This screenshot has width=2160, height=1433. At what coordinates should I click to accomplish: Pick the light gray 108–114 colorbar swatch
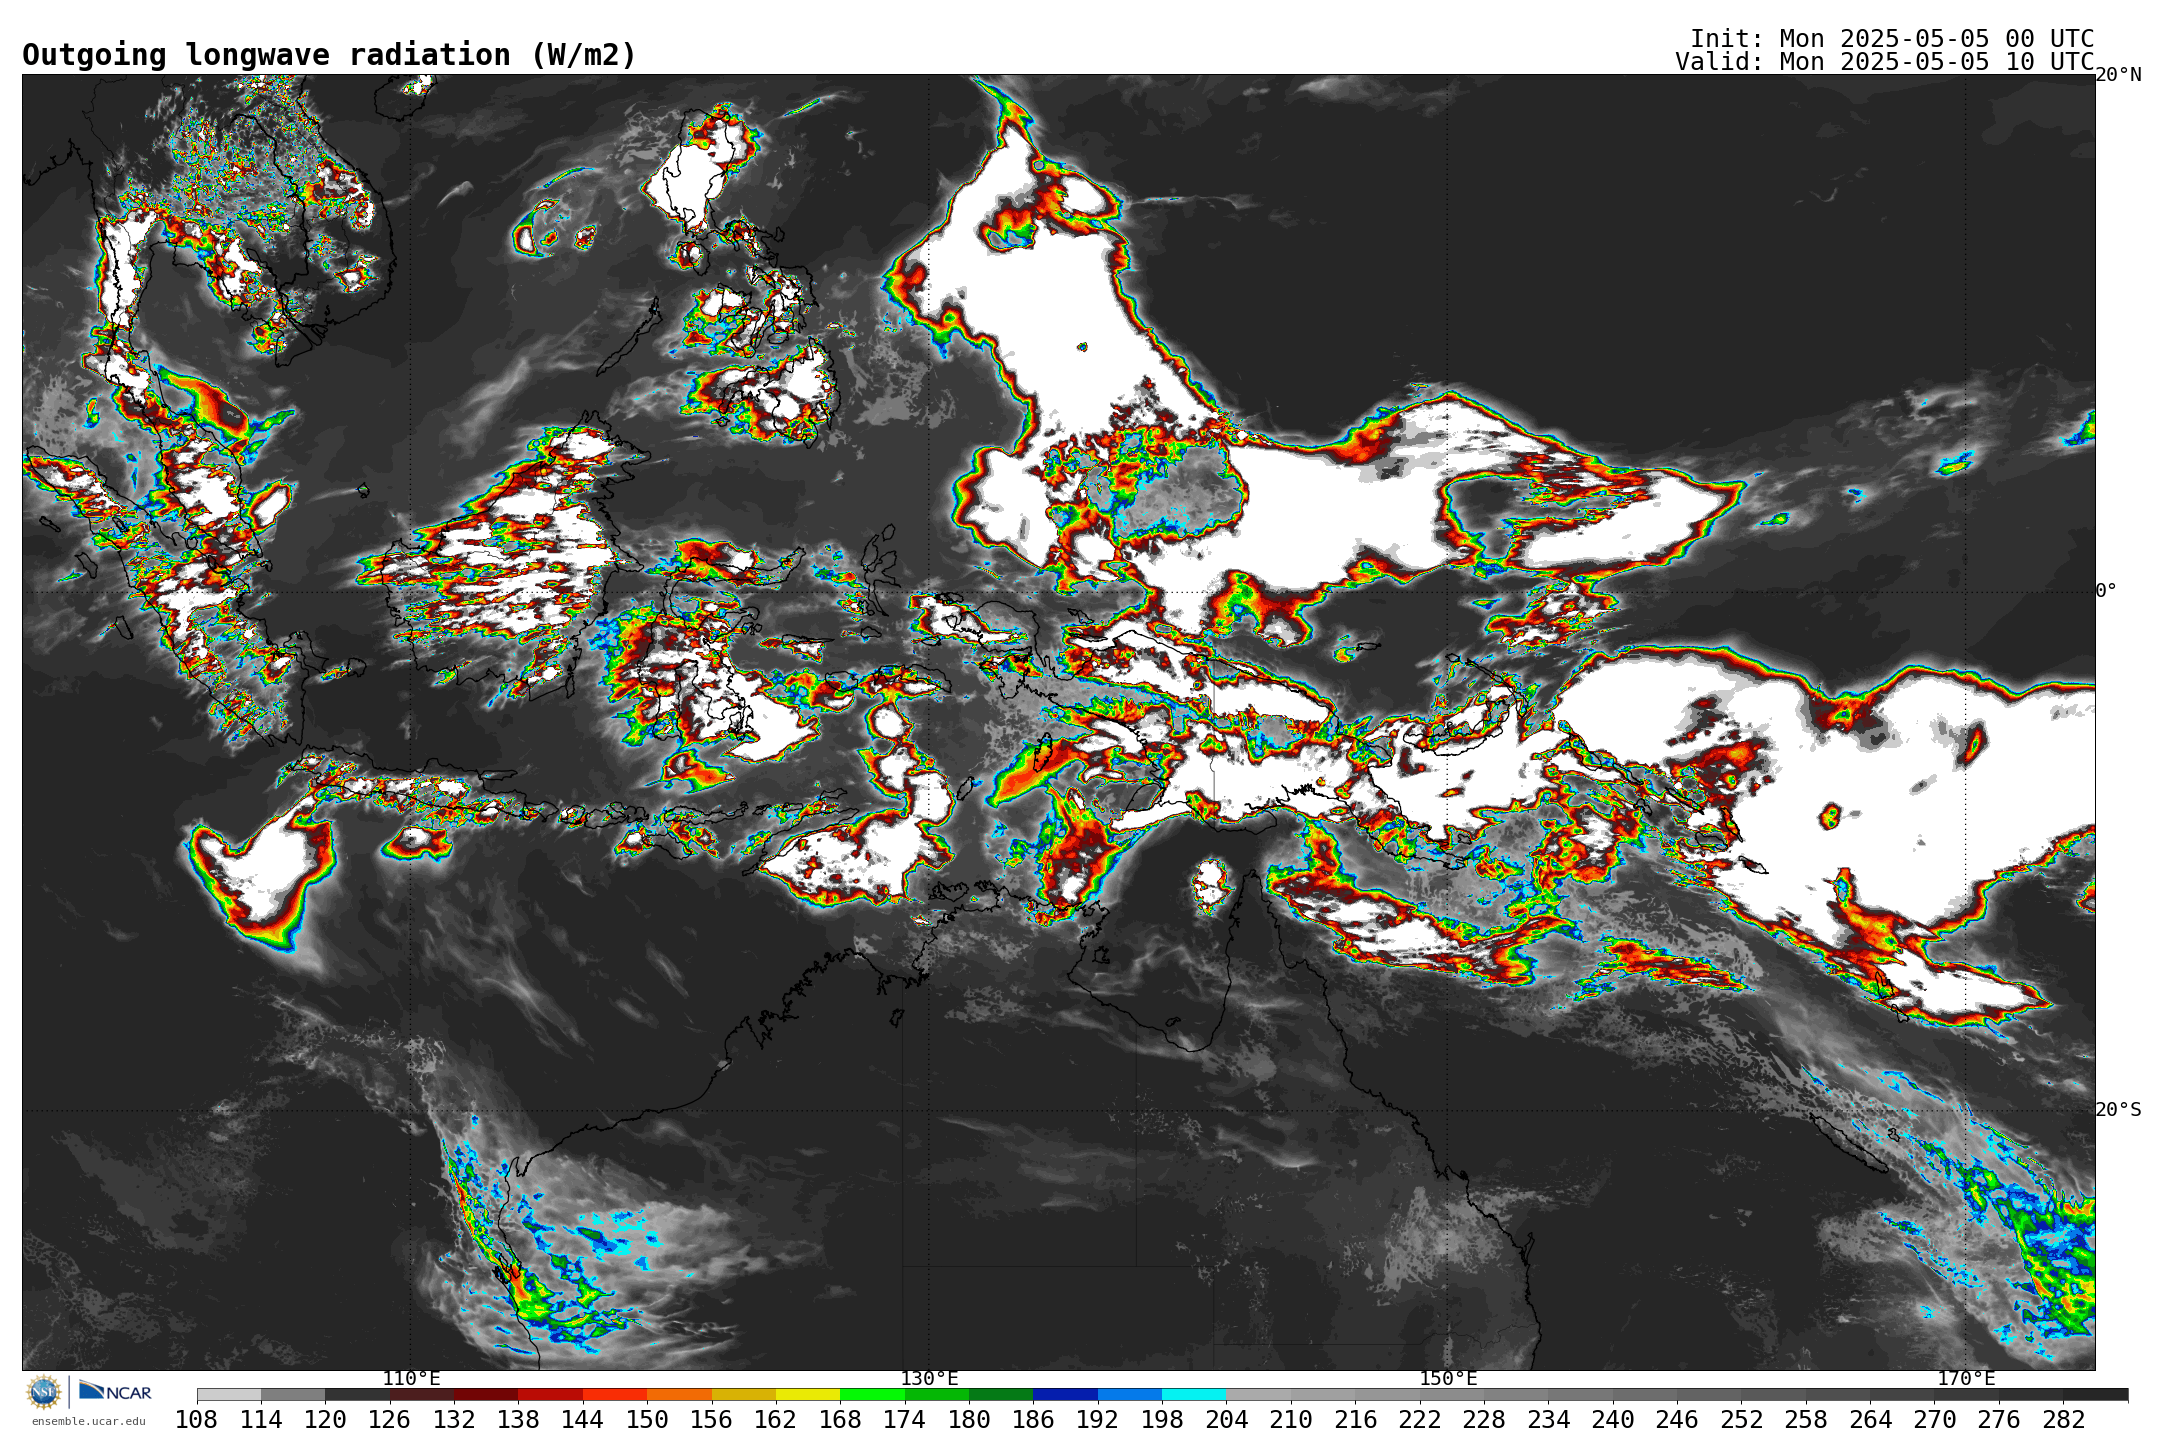tap(229, 1395)
